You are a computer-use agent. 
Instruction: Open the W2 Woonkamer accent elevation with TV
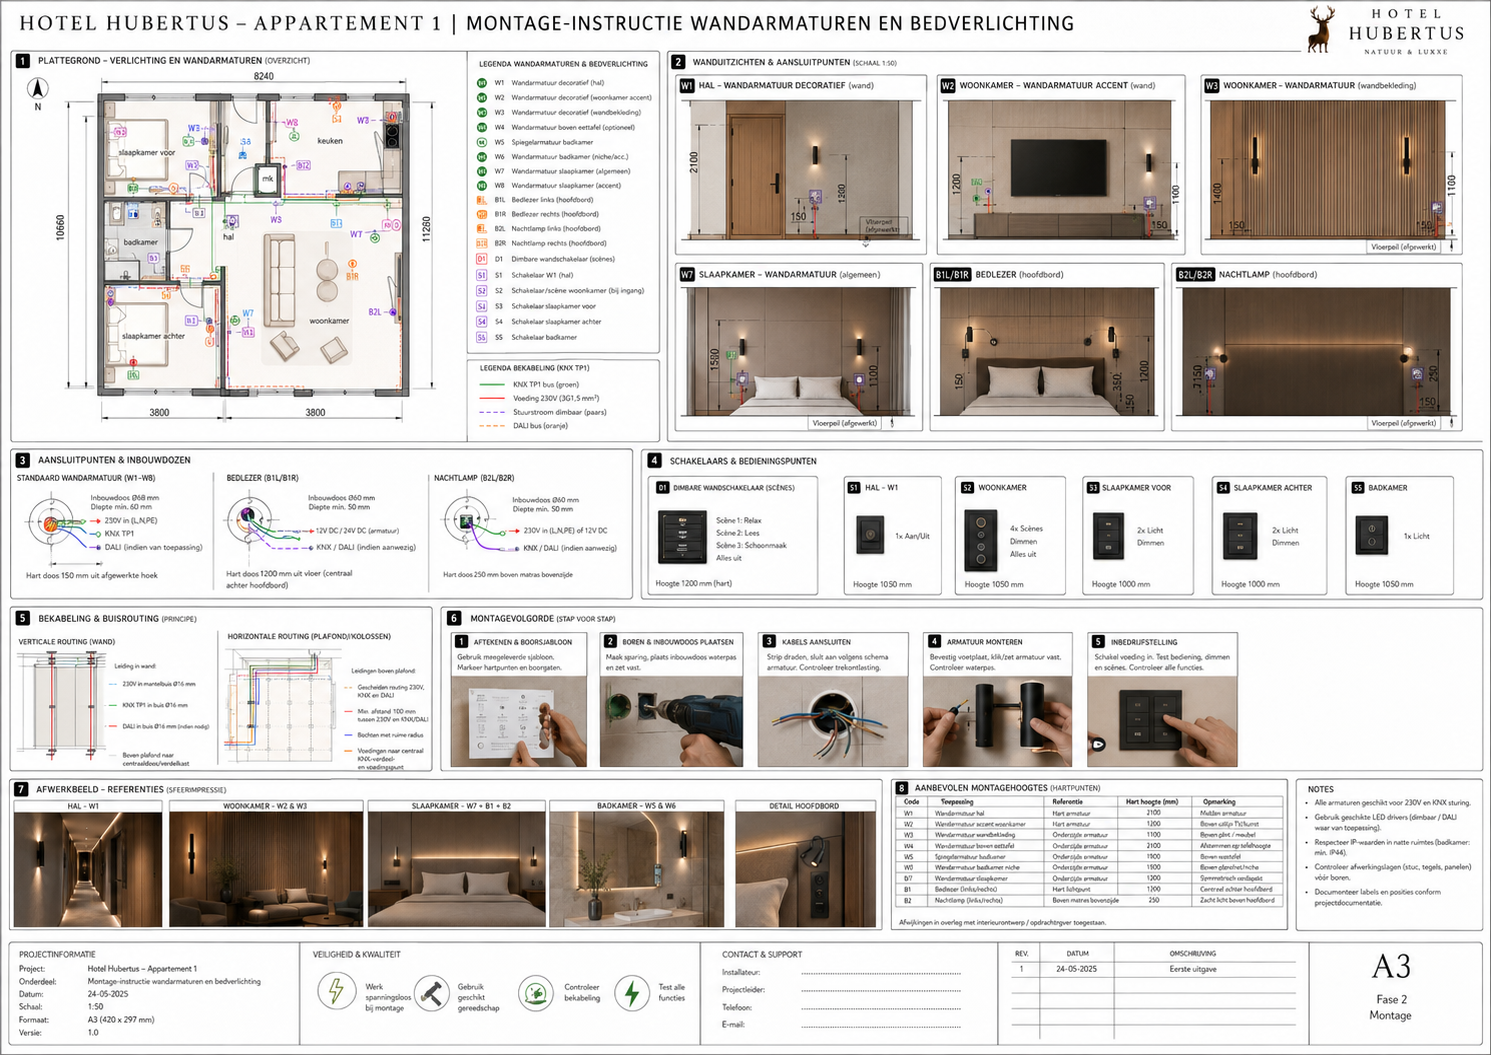click(x=1060, y=169)
